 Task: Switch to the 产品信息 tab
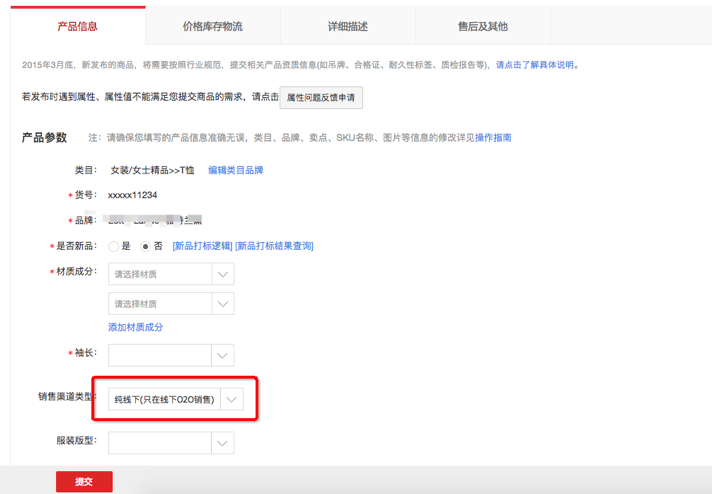point(78,26)
